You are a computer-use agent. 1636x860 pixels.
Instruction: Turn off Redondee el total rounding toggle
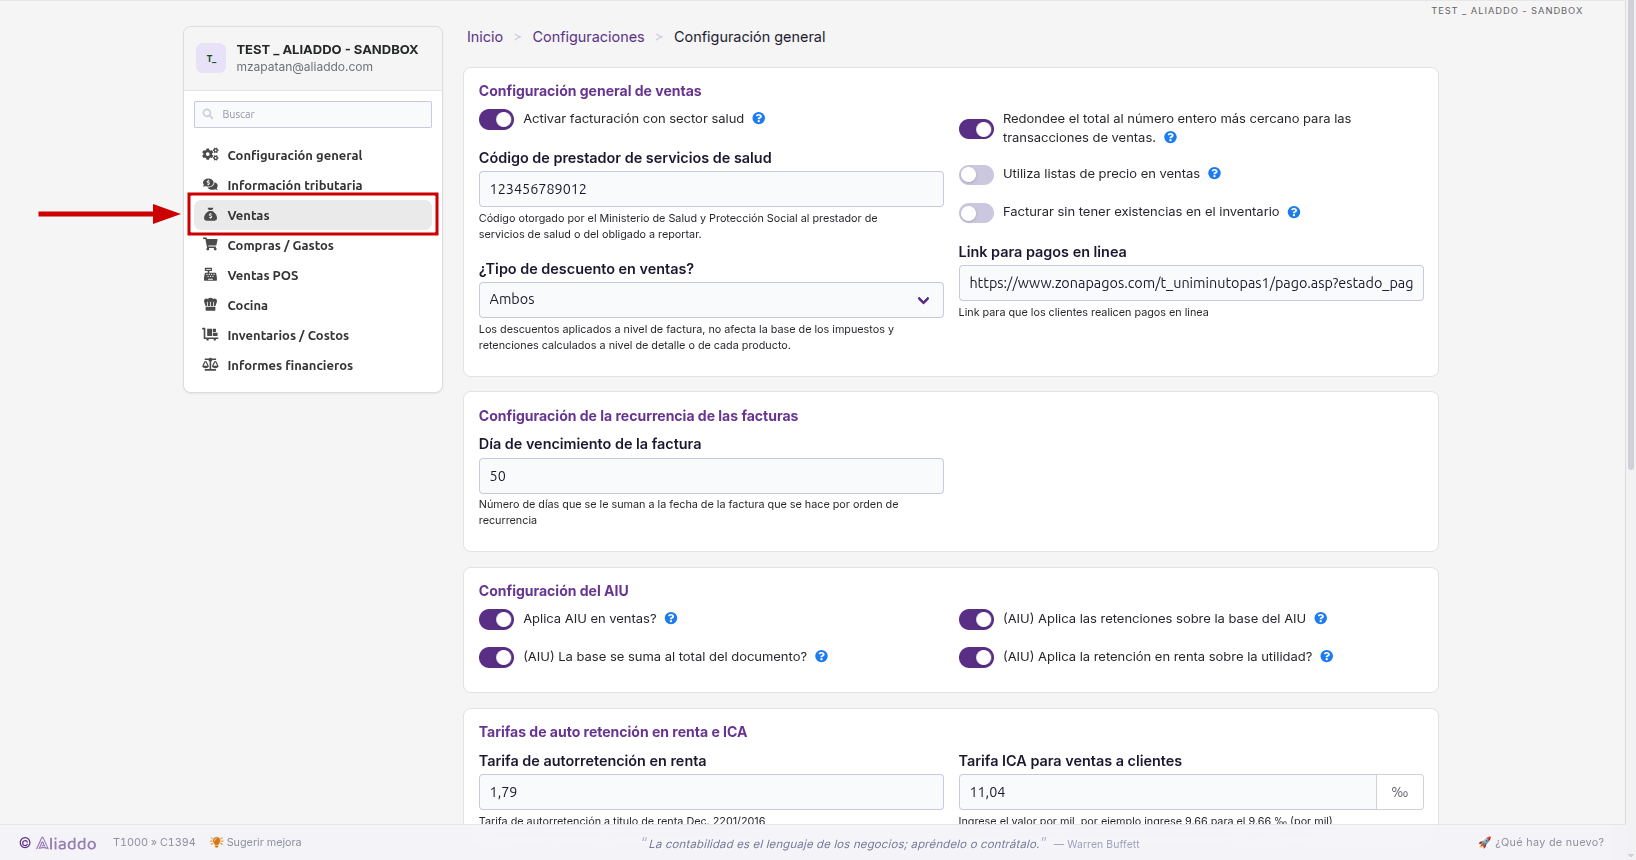pyautogui.click(x=976, y=129)
